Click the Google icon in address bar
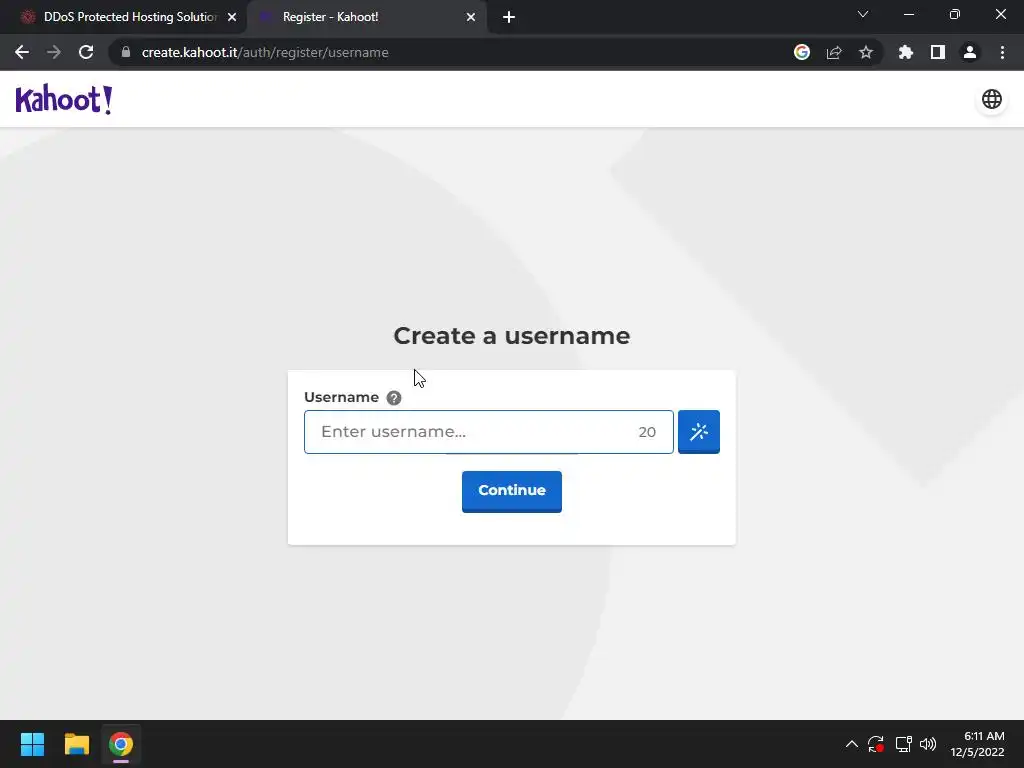 coord(801,52)
